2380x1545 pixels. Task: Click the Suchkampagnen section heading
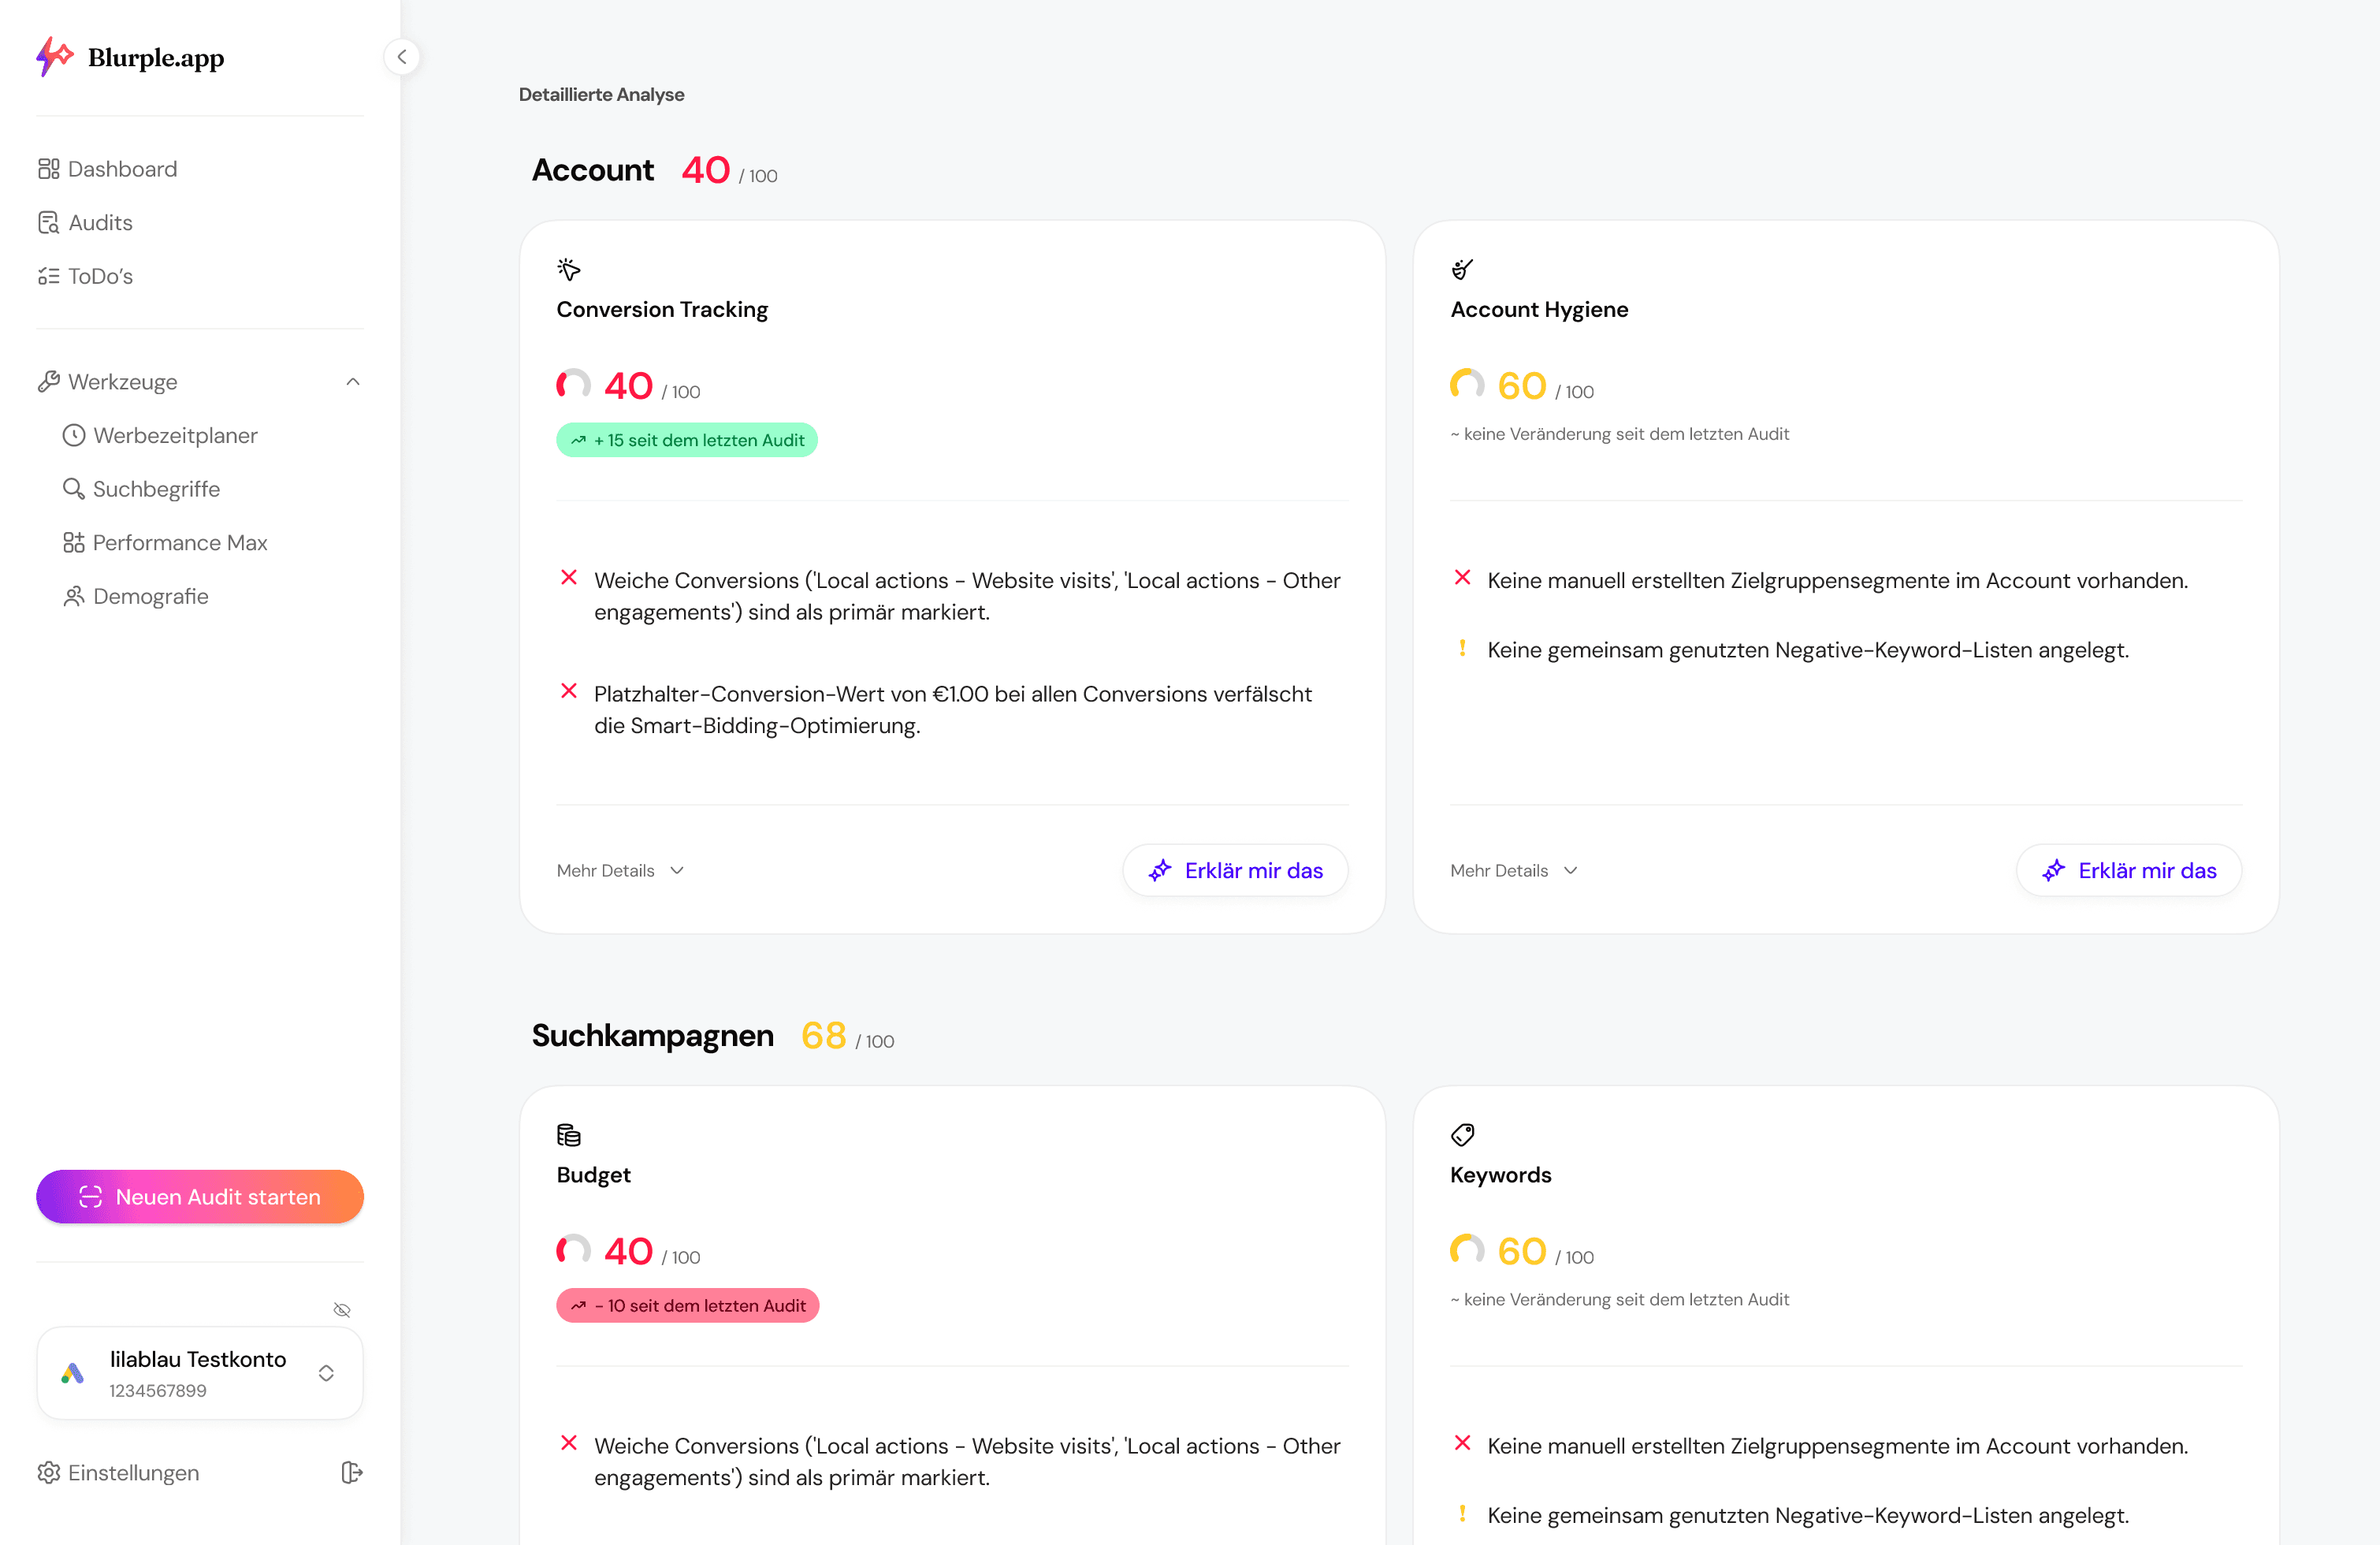point(653,1037)
